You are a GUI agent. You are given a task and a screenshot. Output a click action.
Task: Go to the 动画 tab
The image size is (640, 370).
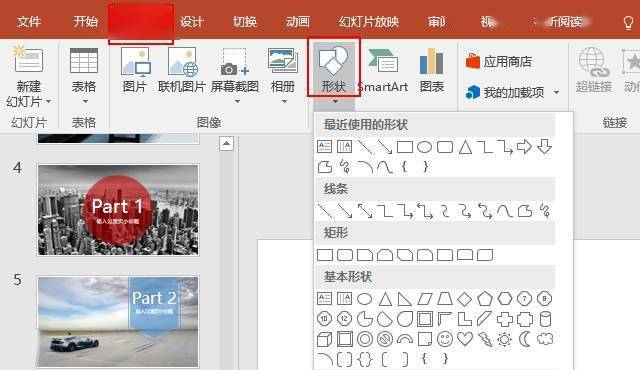[298, 22]
